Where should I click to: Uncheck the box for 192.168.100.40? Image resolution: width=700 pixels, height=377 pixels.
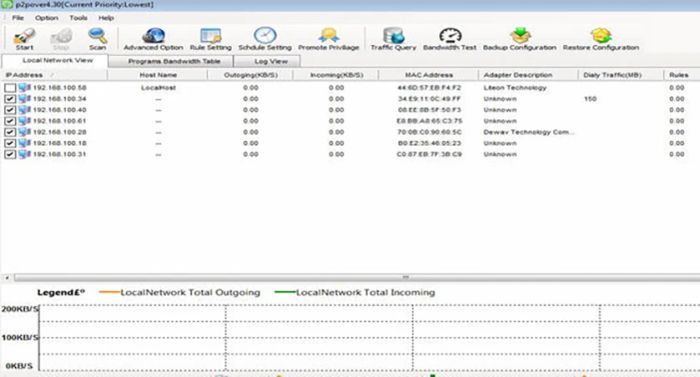(x=10, y=110)
